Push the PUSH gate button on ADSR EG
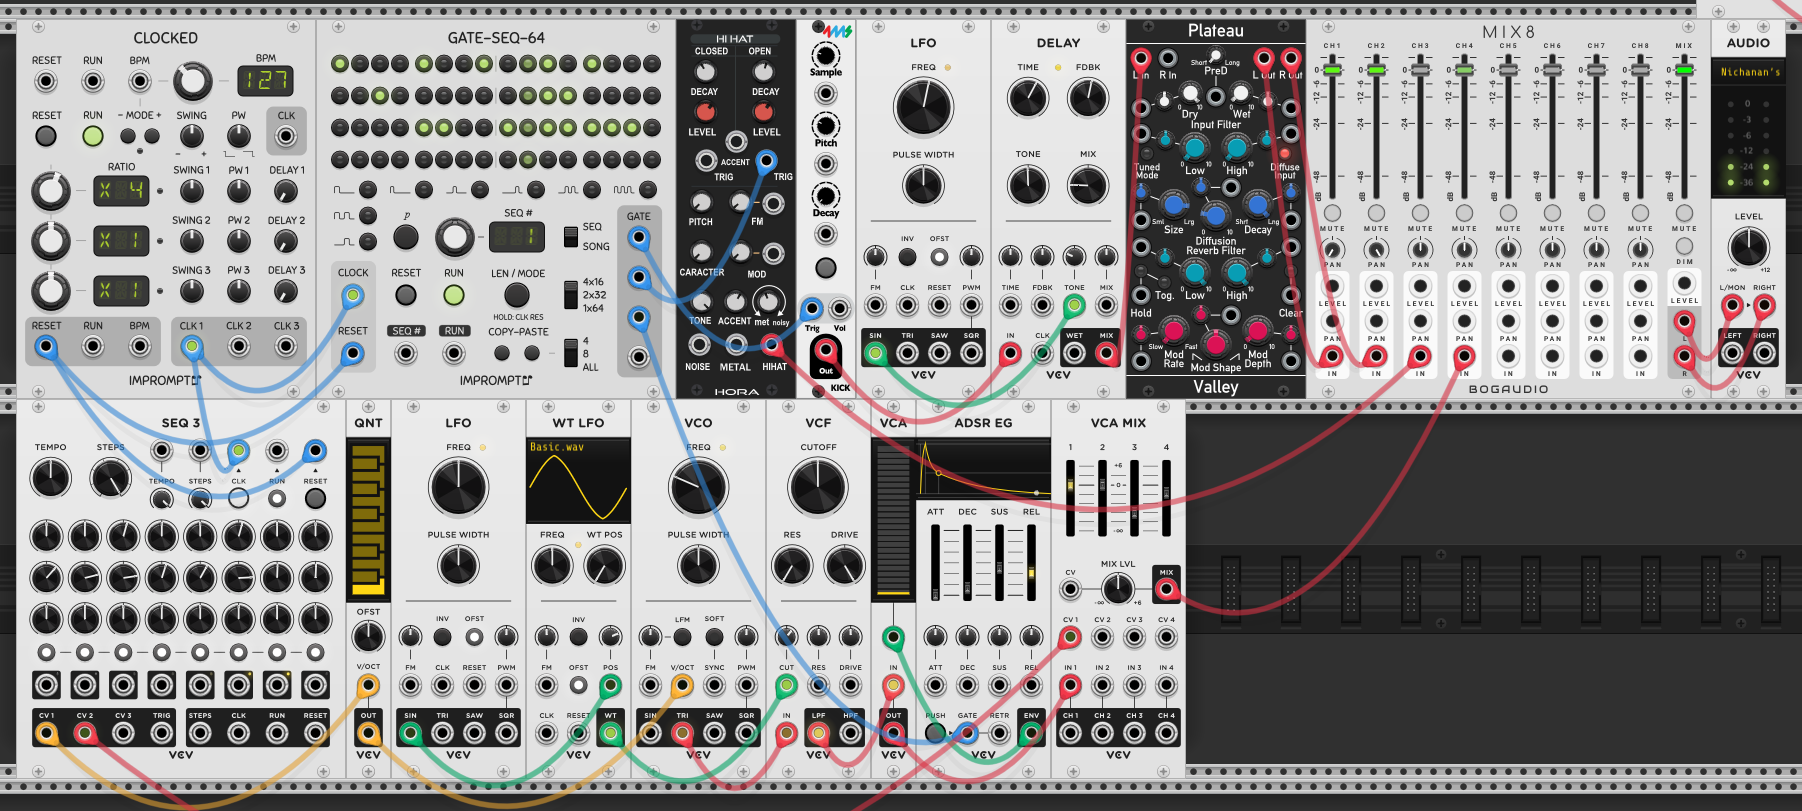Viewport: 1802px width, 811px height. pyautogui.click(x=935, y=733)
